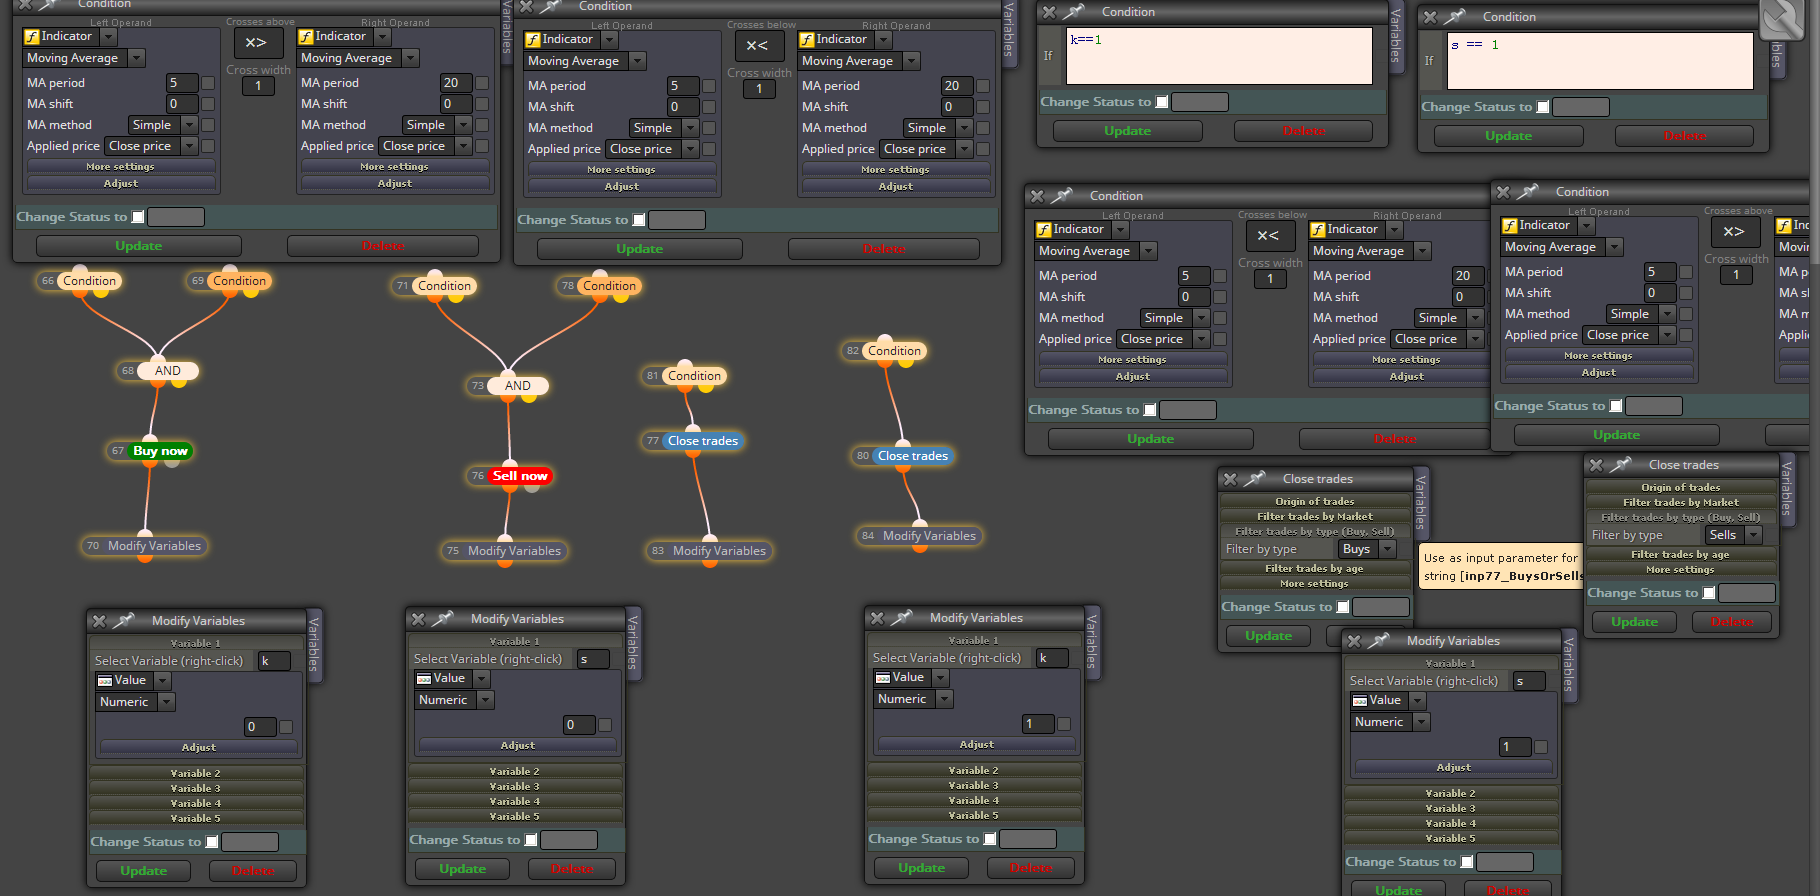This screenshot has width=1820, height=896.
Task: Pin the Modify Variables panel setting k to 0
Action: click(123, 621)
